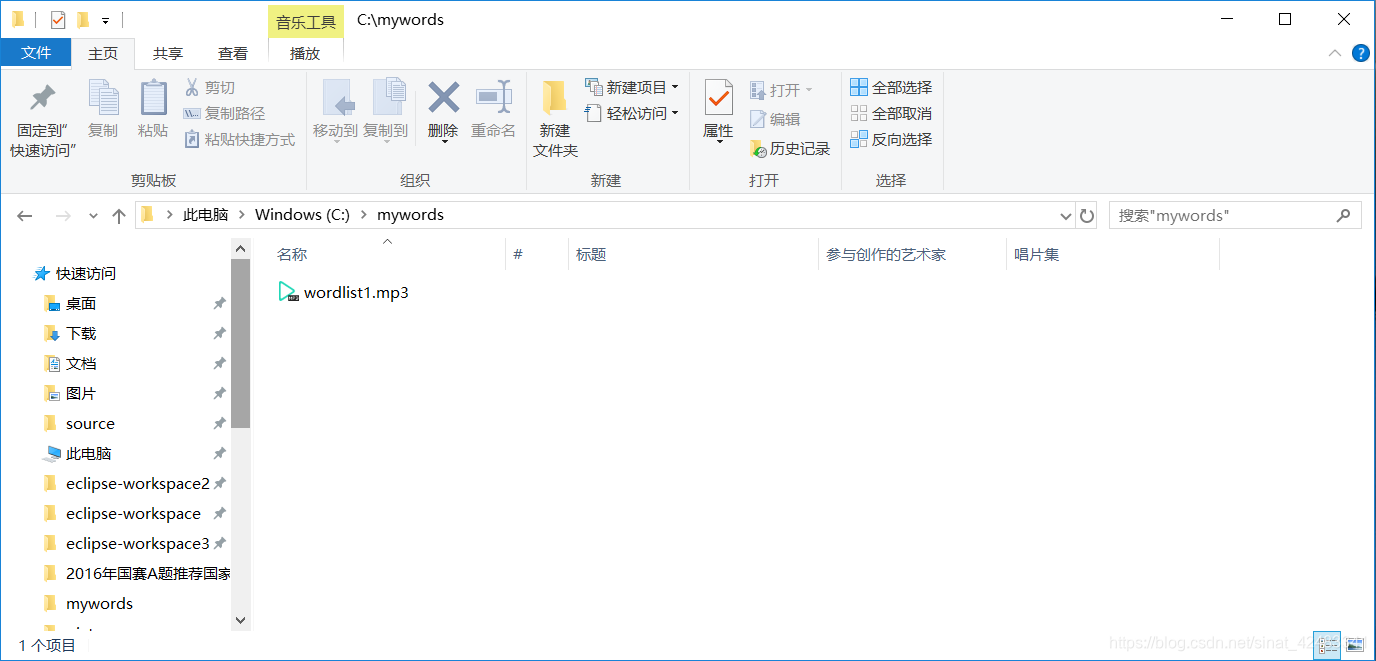Click the quick access New folder icon
Viewport: 1376px width, 661px height.
[x=83, y=19]
